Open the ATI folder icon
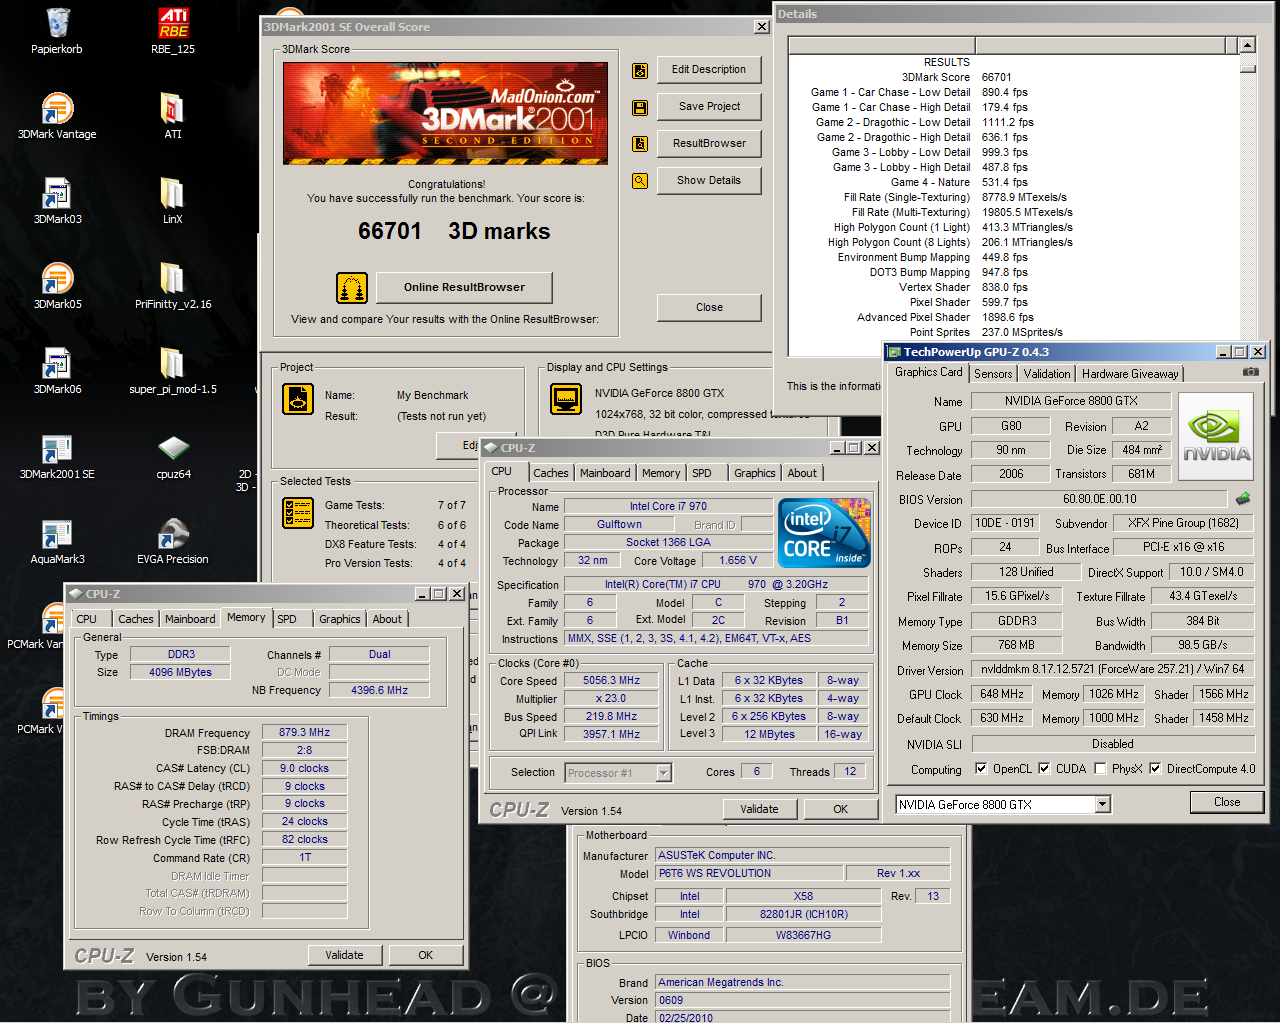Screen dimensions: 1280x1024 point(173,115)
